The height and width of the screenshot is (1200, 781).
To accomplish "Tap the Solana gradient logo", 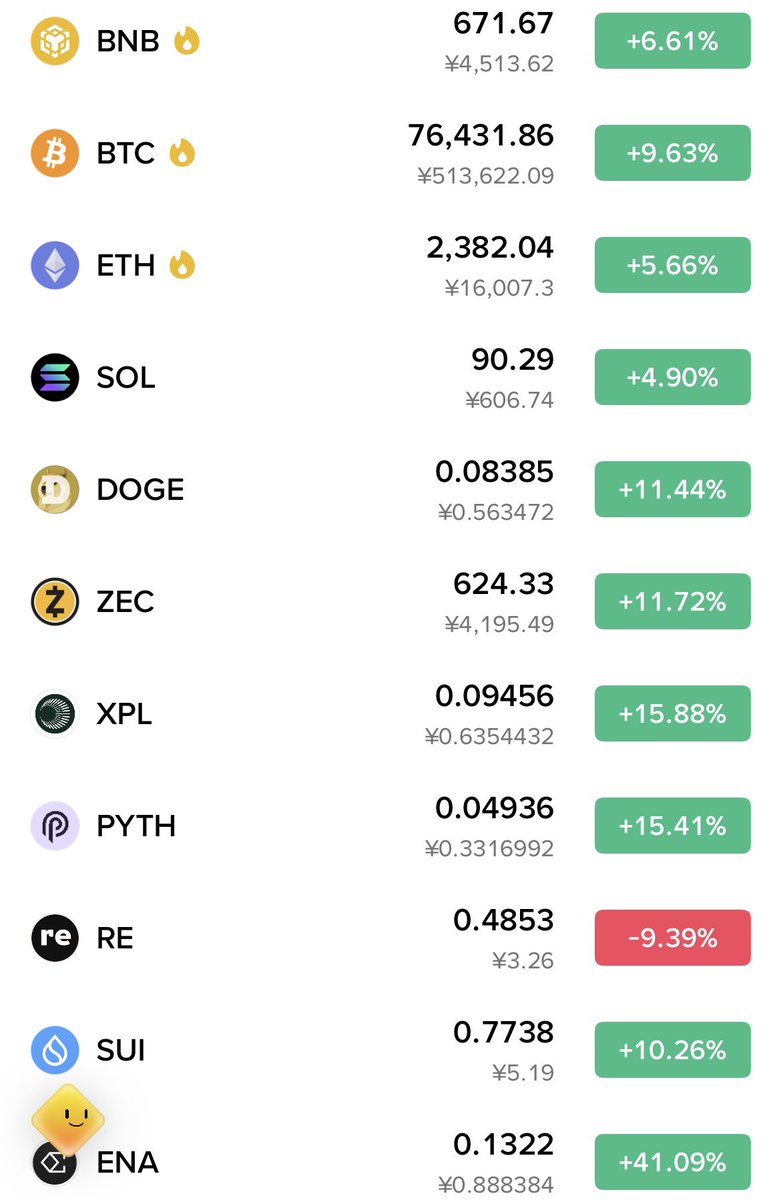I will point(55,377).
